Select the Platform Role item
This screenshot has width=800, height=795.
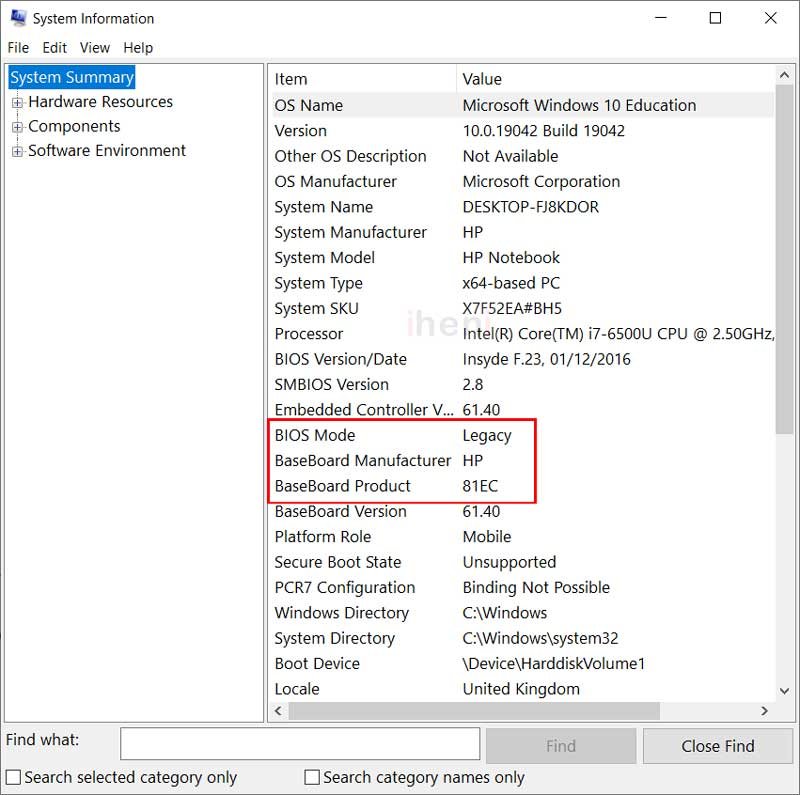(323, 537)
